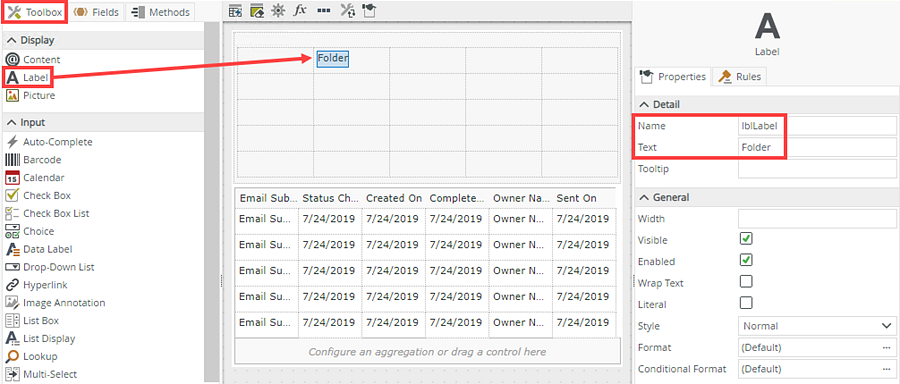Click the Tooltip input field
This screenshot has width=900, height=384.
click(817, 169)
